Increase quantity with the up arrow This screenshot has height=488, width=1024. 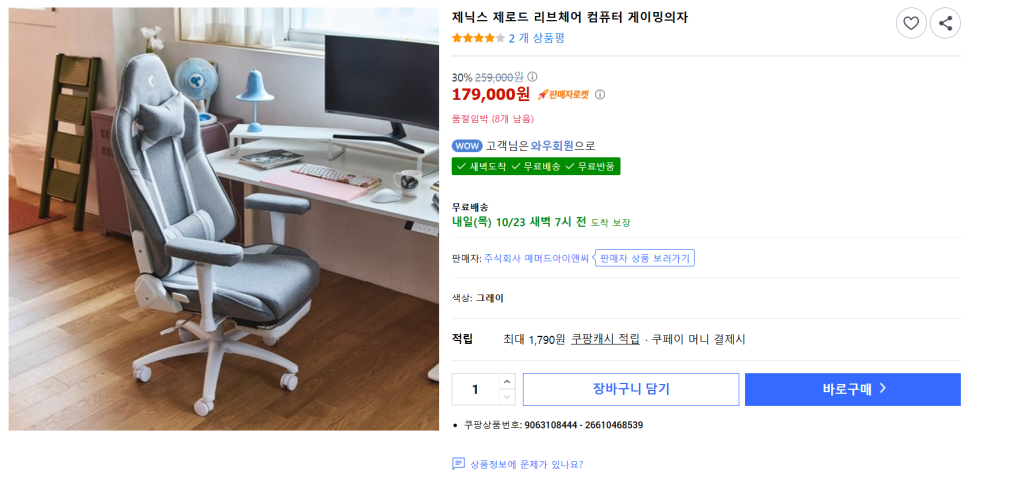[x=507, y=382]
